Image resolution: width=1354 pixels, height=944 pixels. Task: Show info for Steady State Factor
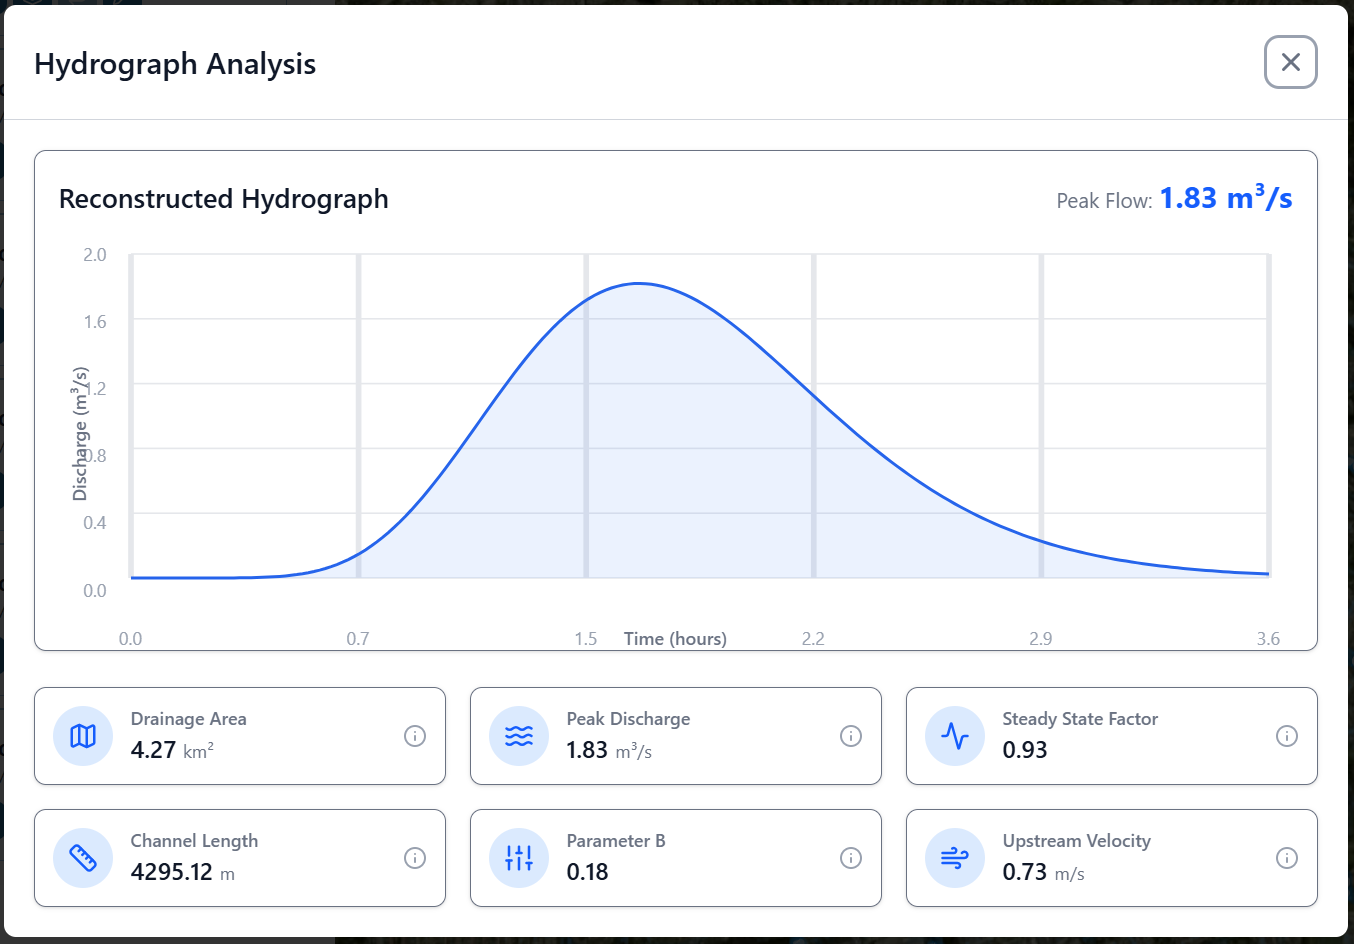(x=1287, y=736)
